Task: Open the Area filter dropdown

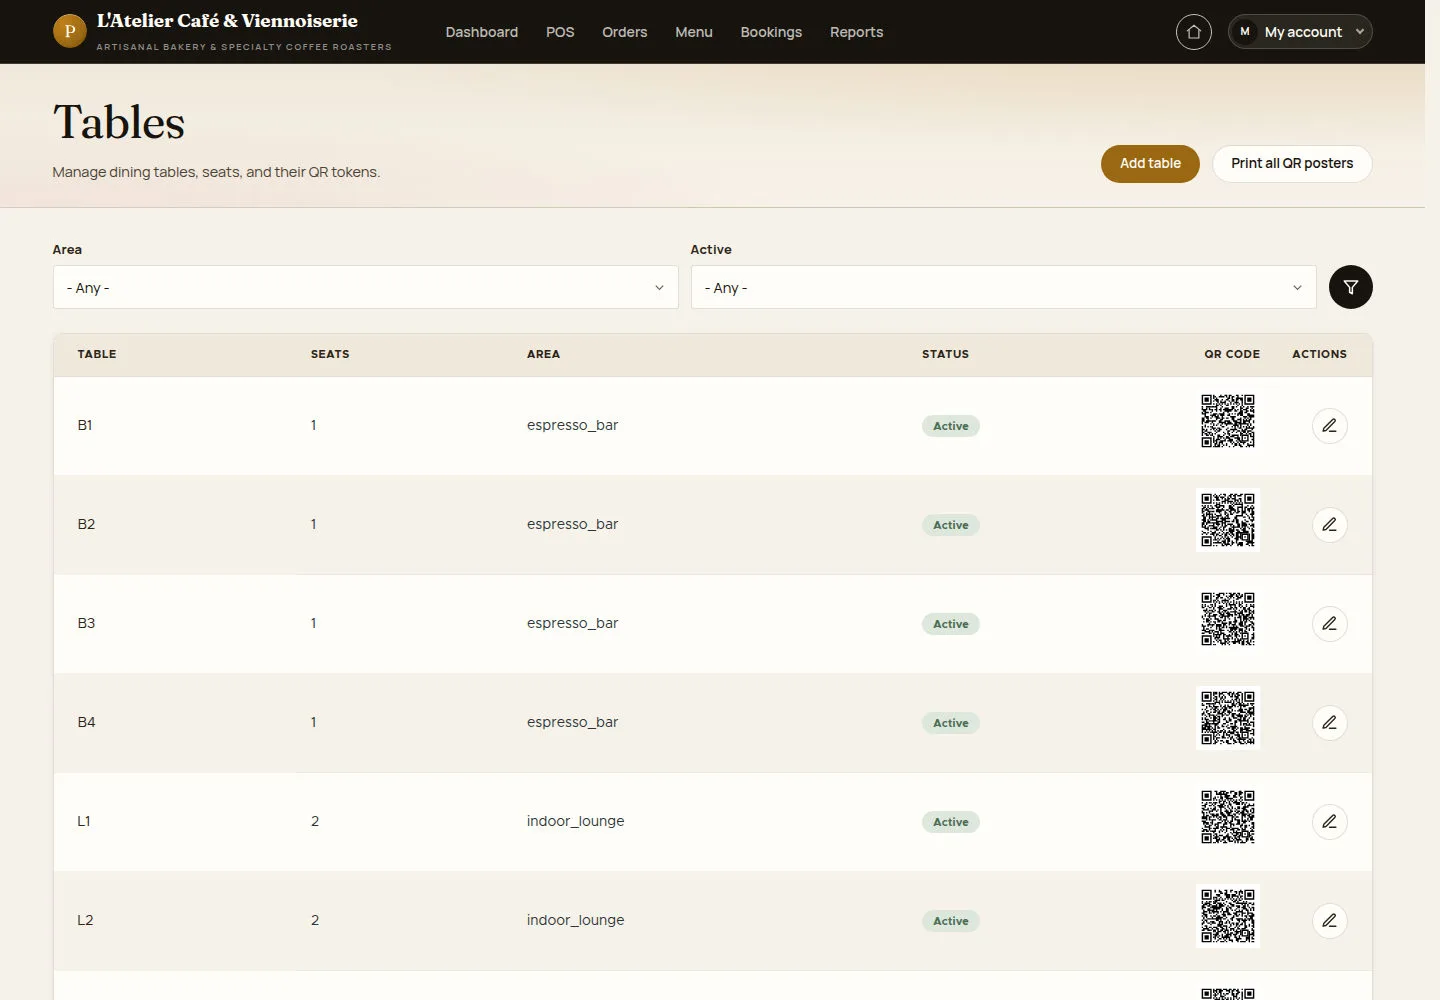Action: 365,287
